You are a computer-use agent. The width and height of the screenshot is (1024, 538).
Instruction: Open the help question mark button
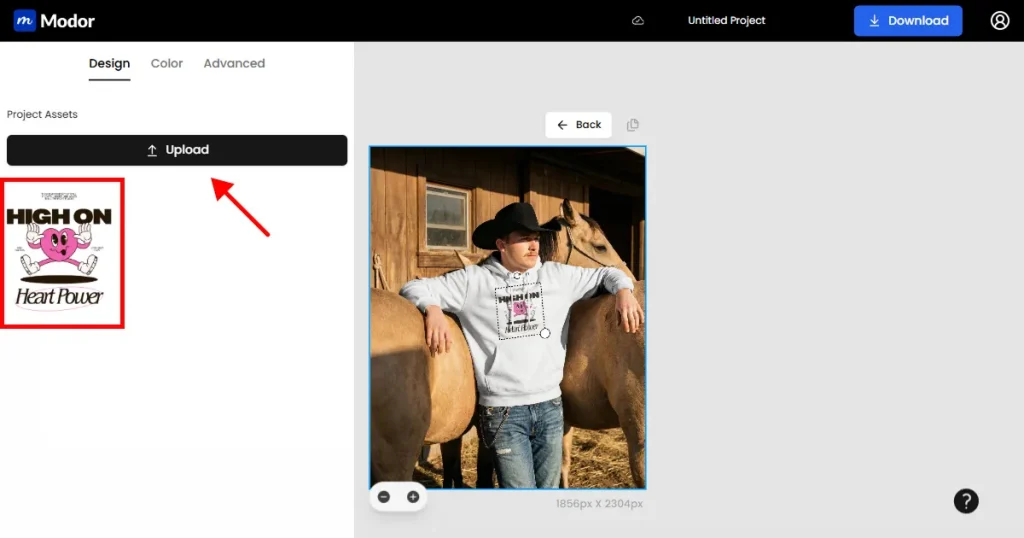pyautogui.click(x=966, y=501)
